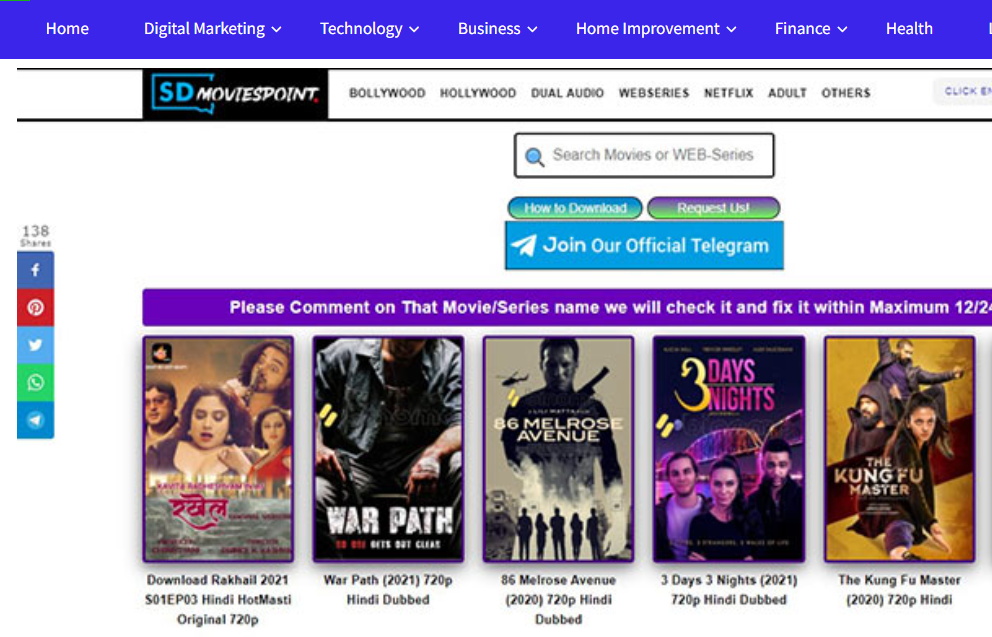Viewport: 992px width, 637px height.
Task: Open the 86 Melrose Avenue poster
Action: point(558,449)
